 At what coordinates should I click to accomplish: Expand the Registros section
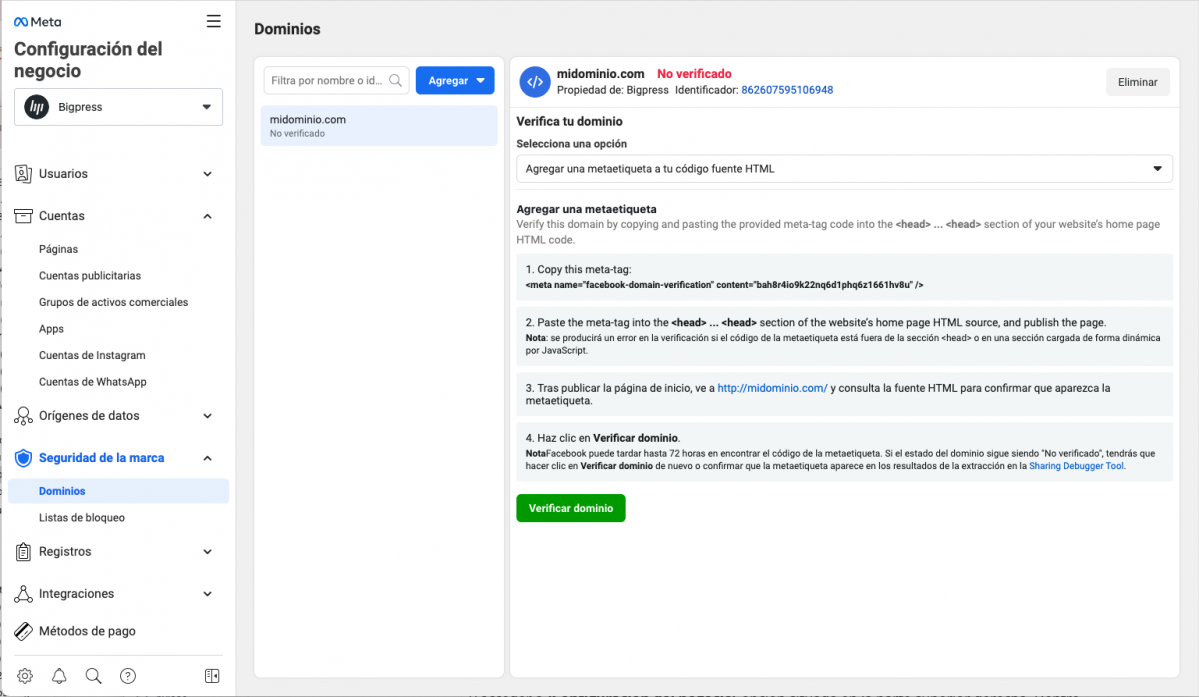pos(207,552)
